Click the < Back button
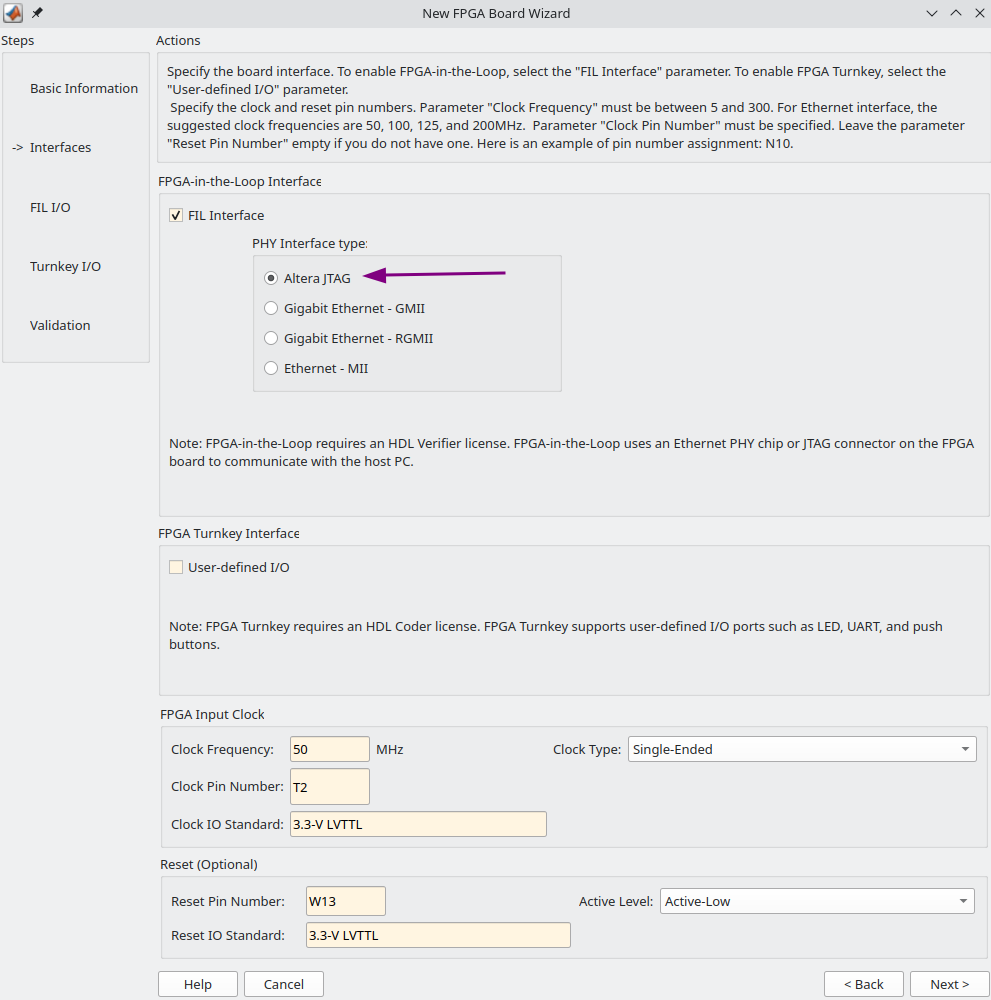 (x=863, y=984)
